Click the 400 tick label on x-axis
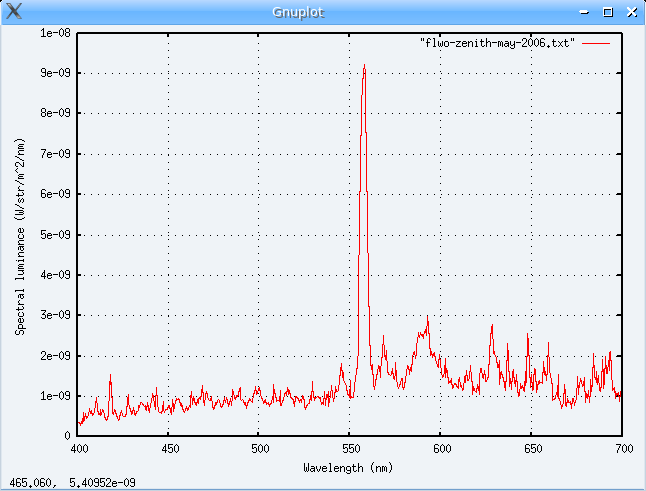 click(78, 450)
